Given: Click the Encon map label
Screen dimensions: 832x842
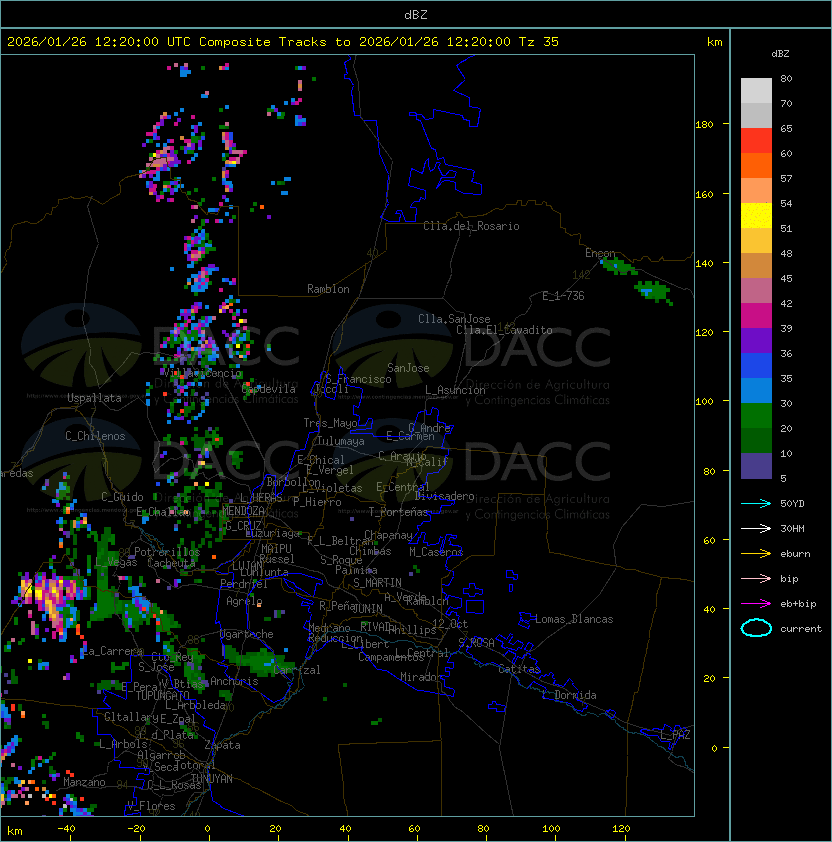Looking at the screenshot, I should tap(600, 253).
